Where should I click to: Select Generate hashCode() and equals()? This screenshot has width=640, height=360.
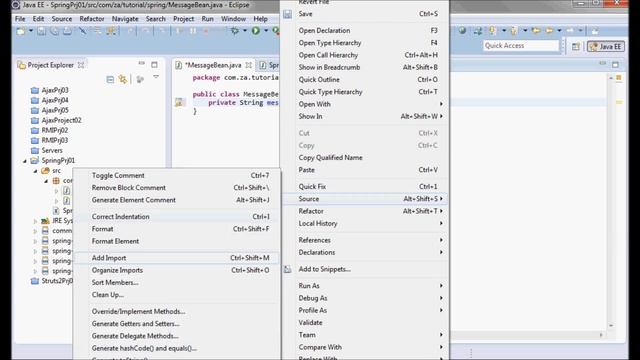tap(177, 348)
